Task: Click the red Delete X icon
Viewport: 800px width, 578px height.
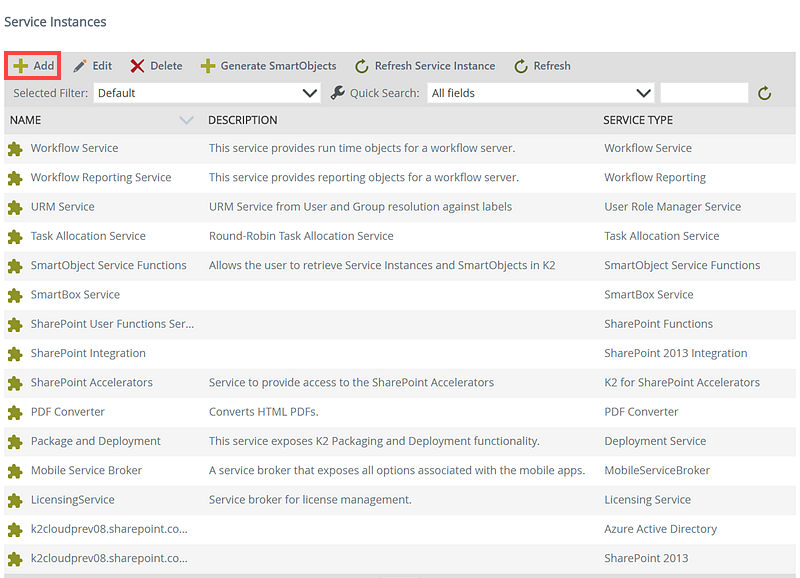Action: pyautogui.click(x=138, y=66)
